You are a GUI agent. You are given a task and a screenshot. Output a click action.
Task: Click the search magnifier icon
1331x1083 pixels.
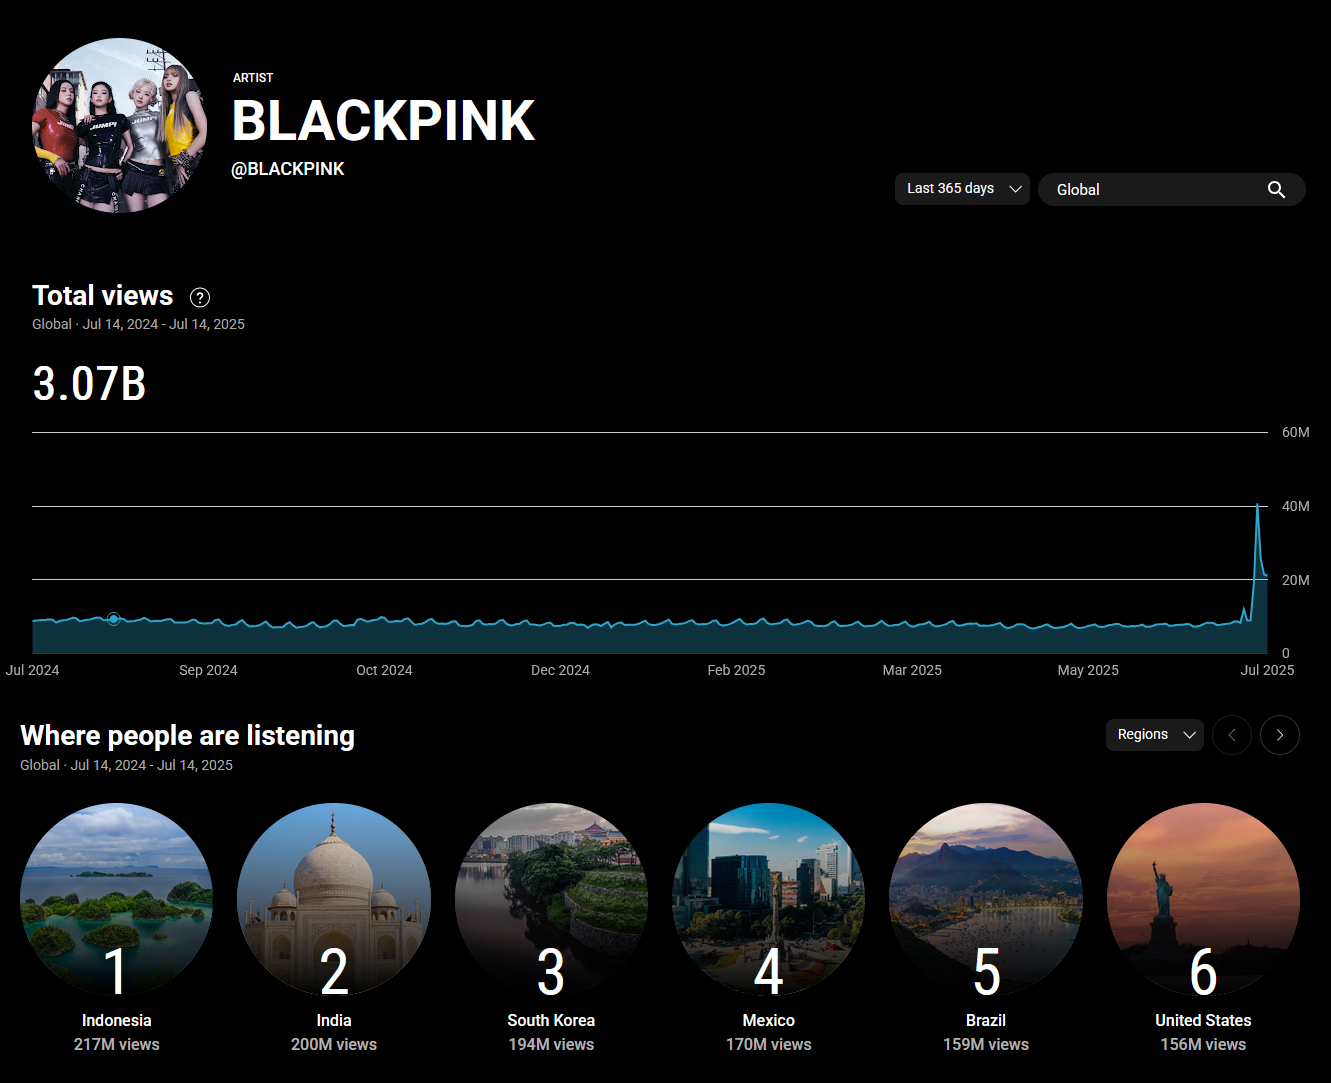coord(1276,190)
